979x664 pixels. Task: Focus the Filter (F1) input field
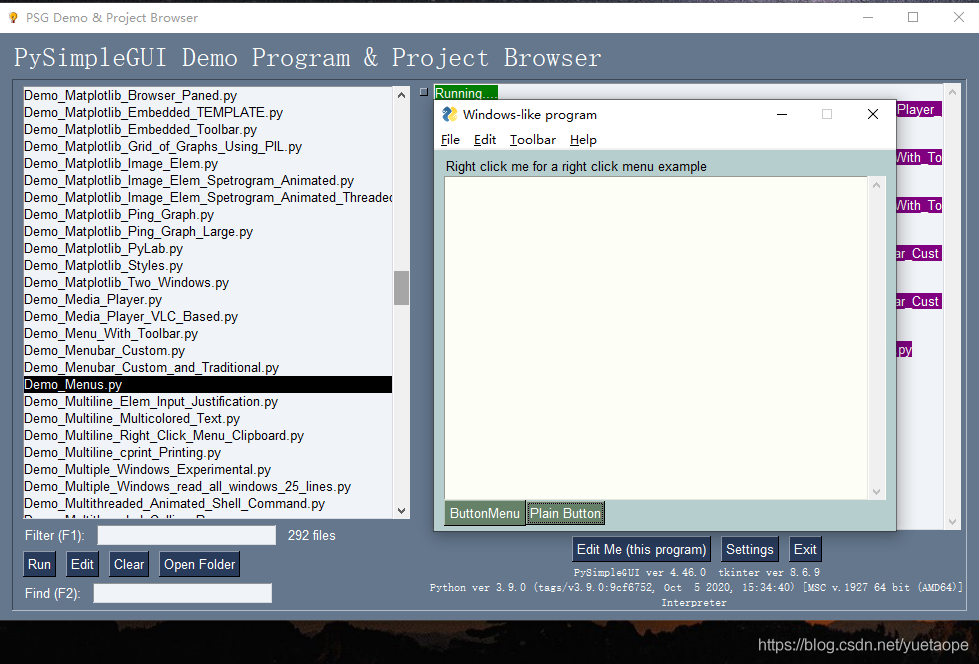[x=186, y=535]
